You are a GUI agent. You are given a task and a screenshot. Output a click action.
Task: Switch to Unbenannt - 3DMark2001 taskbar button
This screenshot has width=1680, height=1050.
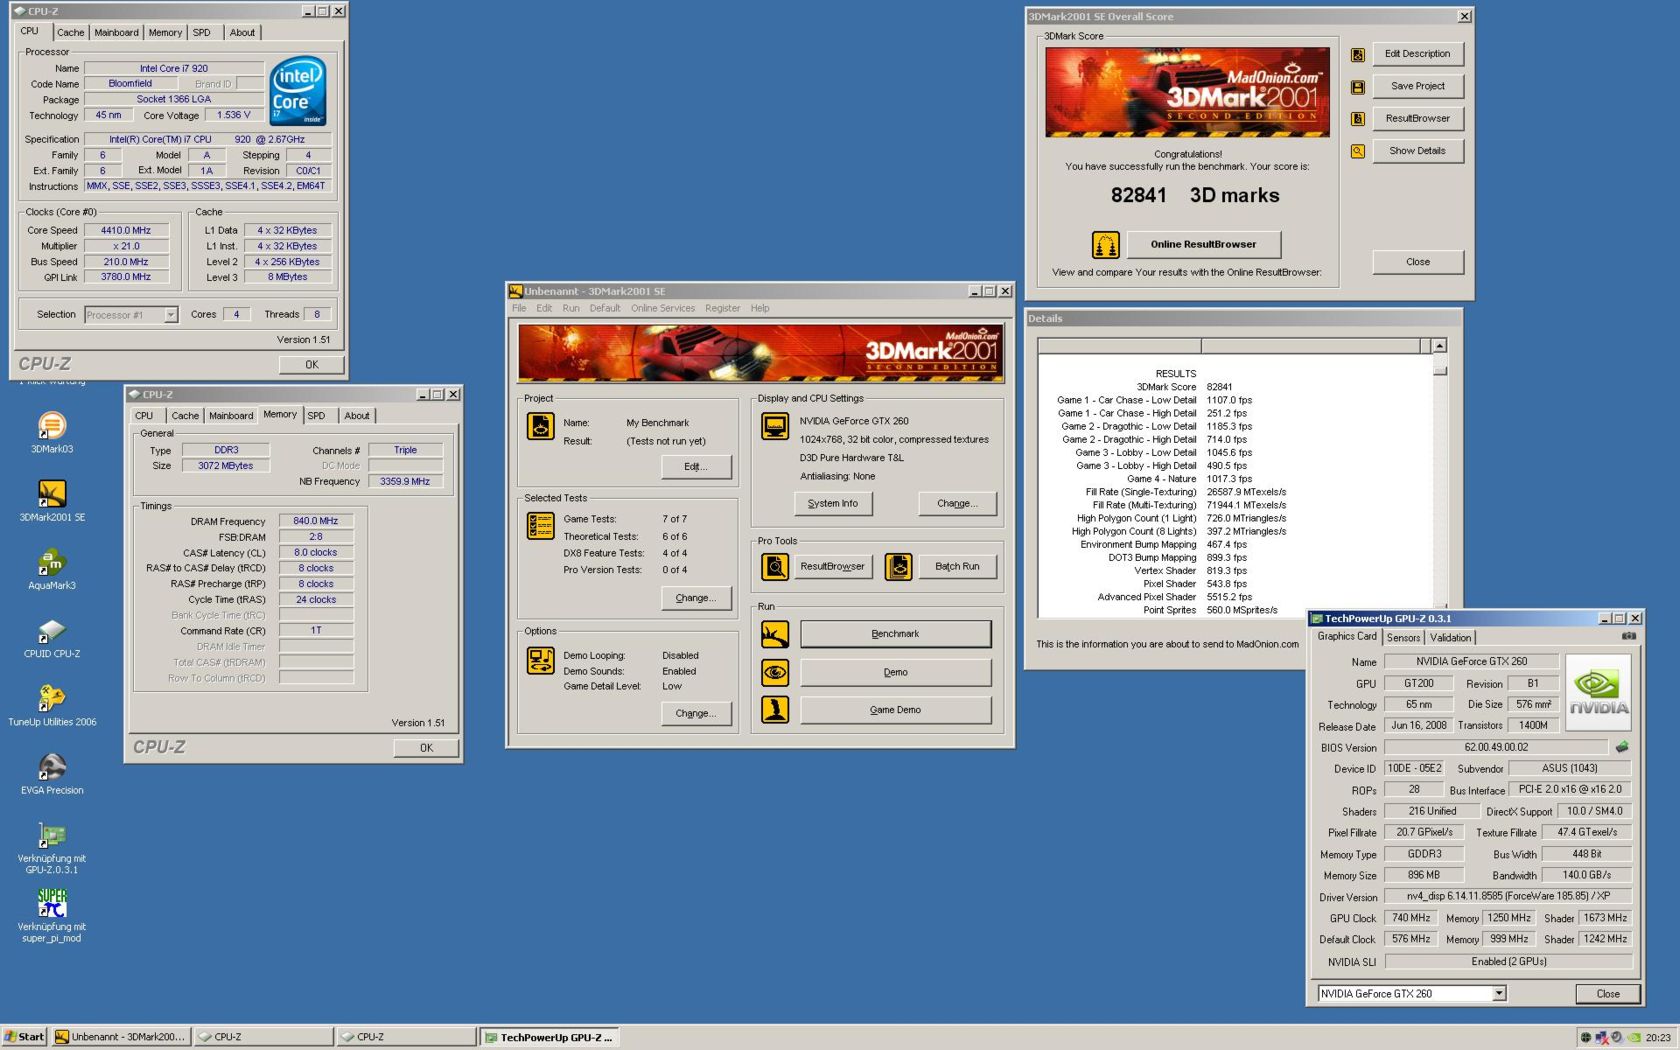(x=120, y=1037)
